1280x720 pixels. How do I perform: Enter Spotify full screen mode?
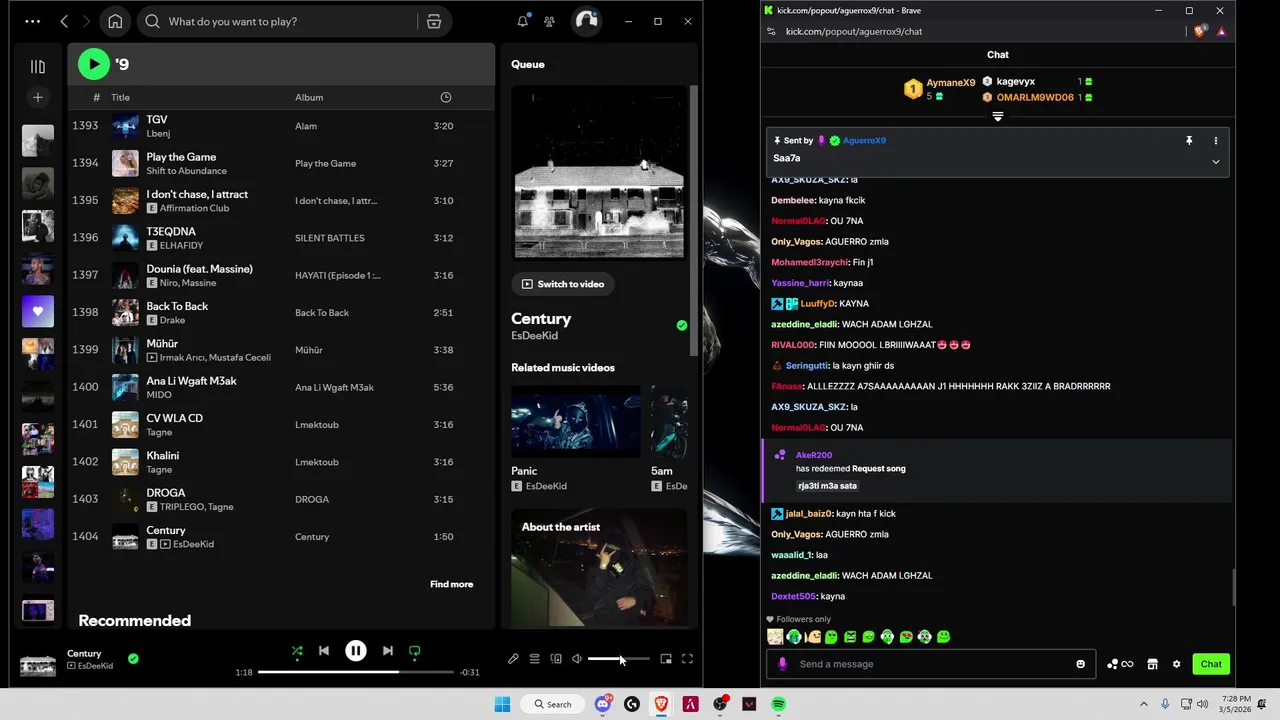click(687, 659)
